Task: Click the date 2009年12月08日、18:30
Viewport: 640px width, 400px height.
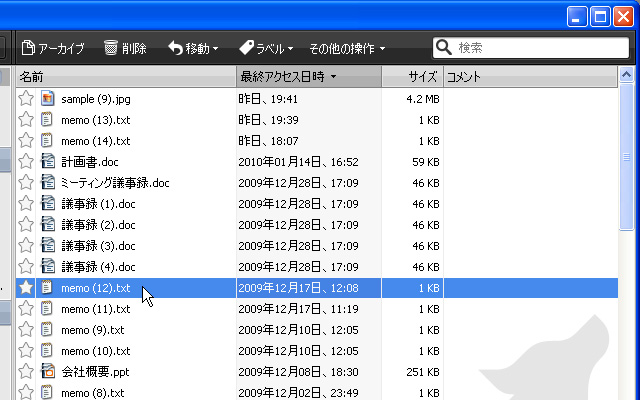Action: click(x=298, y=372)
